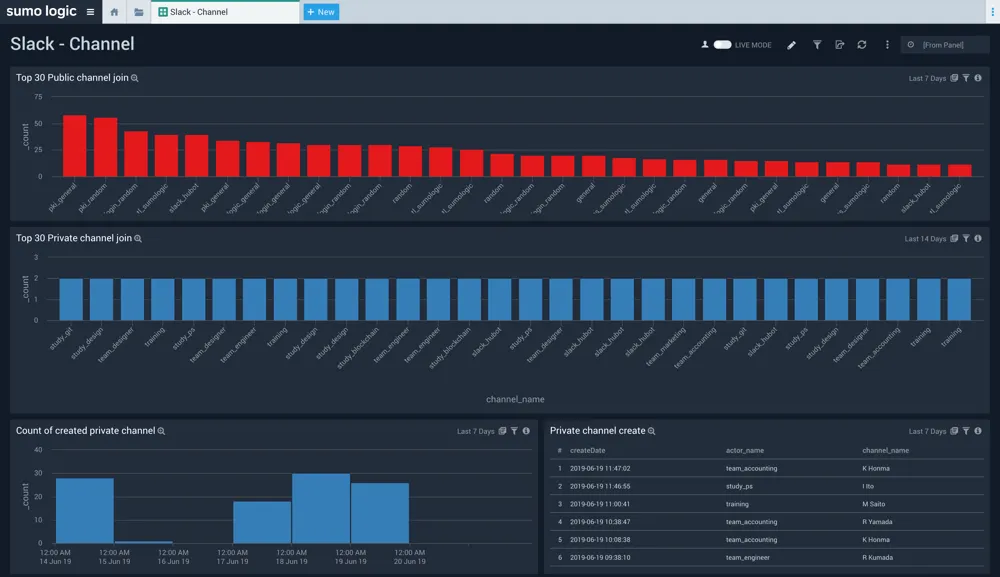The image size is (1000, 577).
Task: Open dashboard filter funnel icon in header
Action: 817,45
